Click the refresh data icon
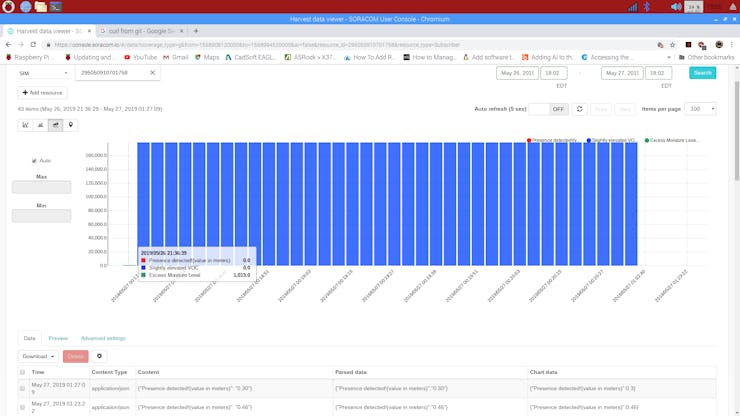This screenshot has width=740, height=416. (579, 109)
